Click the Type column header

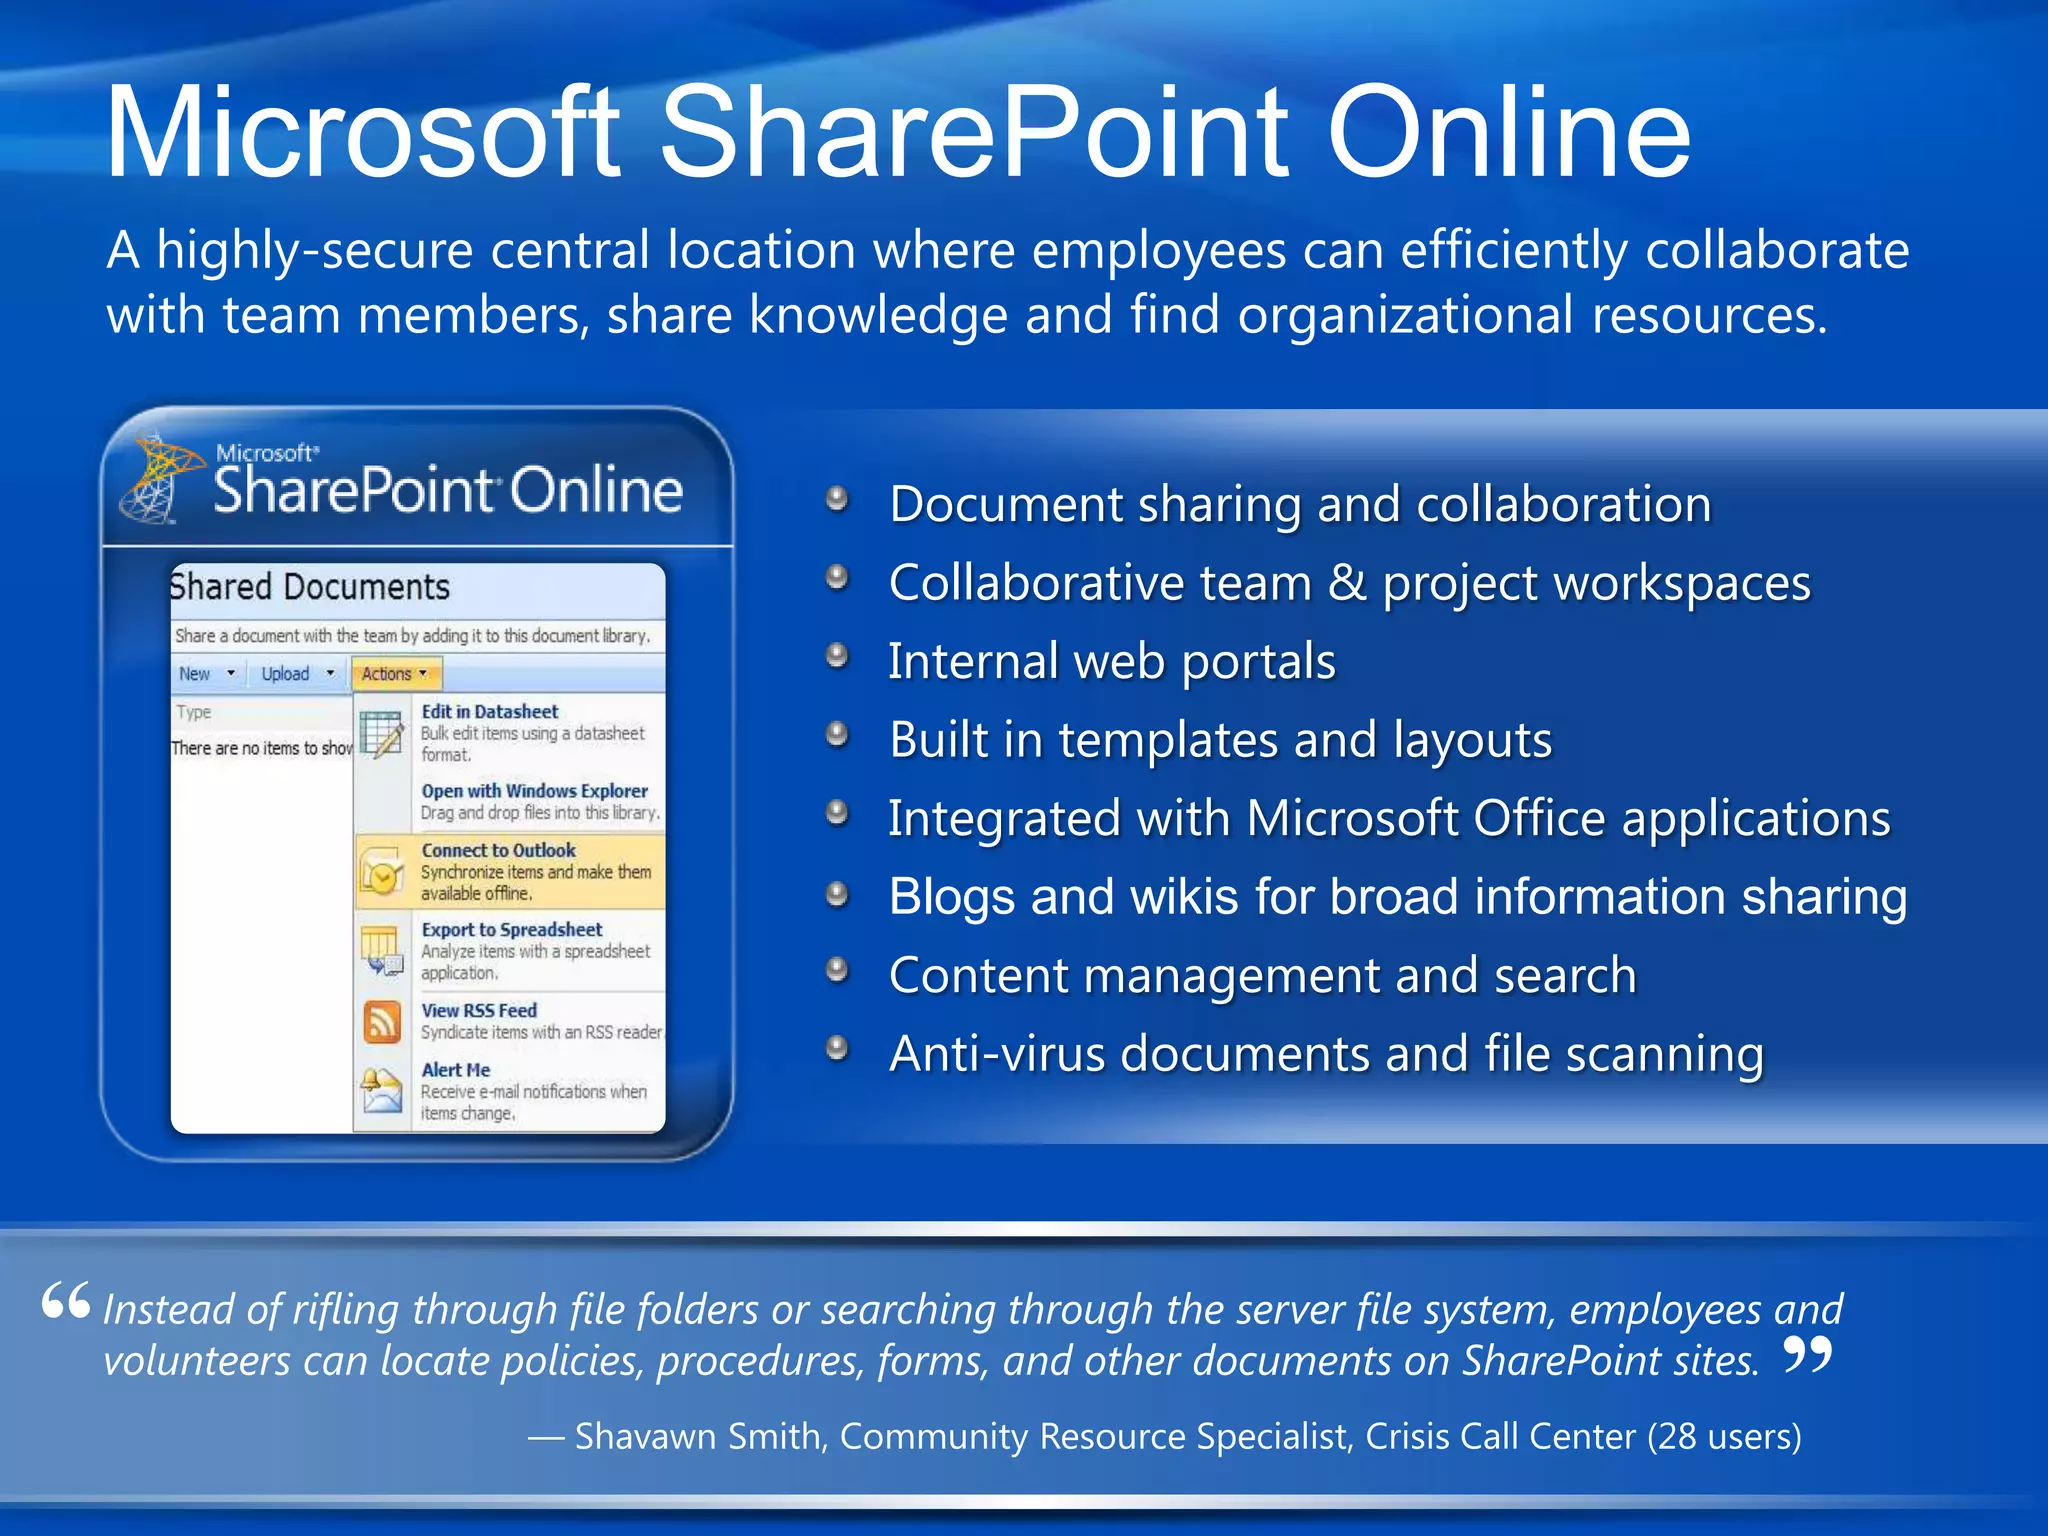click(194, 712)
